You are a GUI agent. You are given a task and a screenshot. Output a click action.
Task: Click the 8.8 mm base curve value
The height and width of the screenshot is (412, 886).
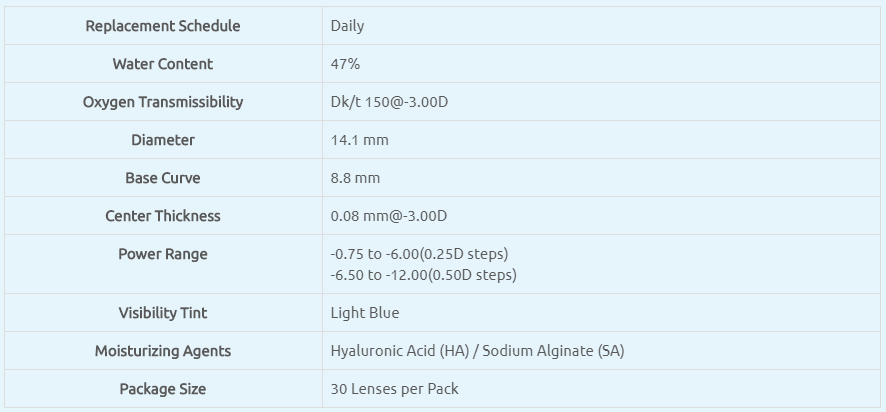coord(355,178)
